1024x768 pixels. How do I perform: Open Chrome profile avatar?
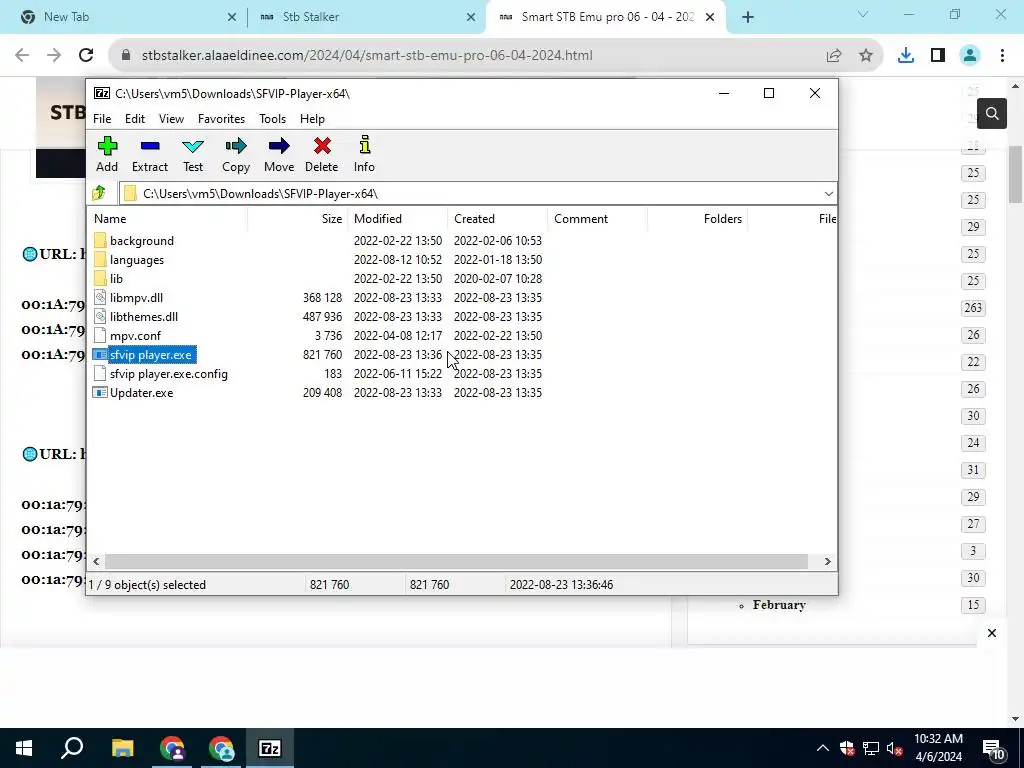tap(970, 56)
